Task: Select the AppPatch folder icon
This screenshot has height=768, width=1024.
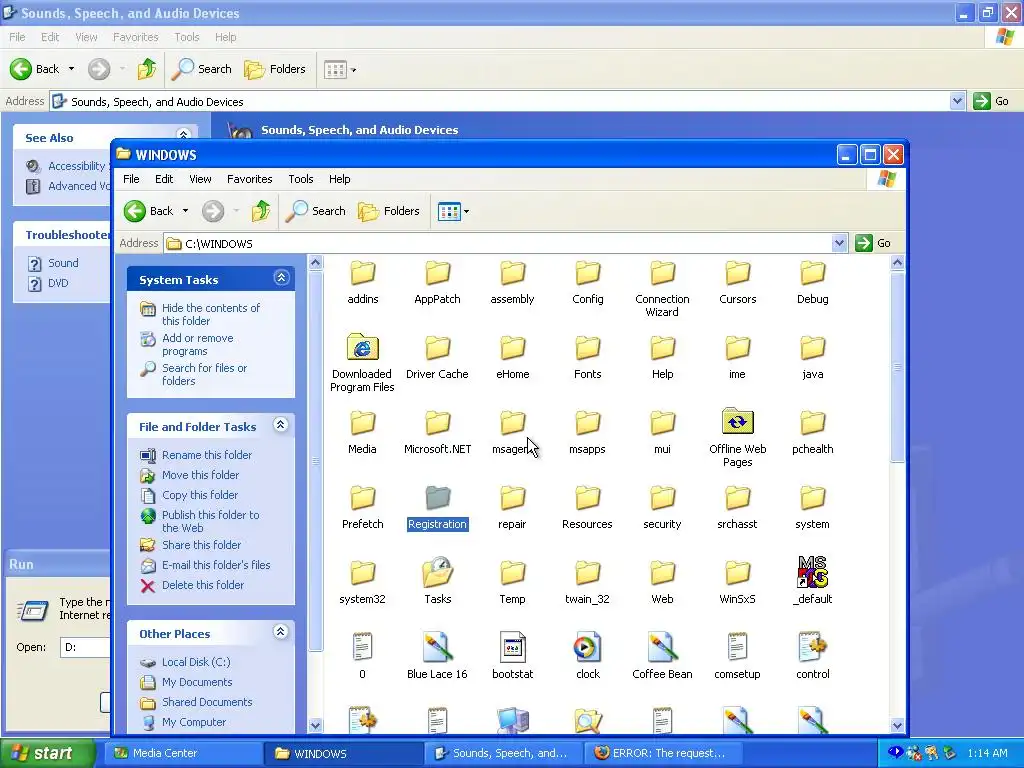Action: 438,273
